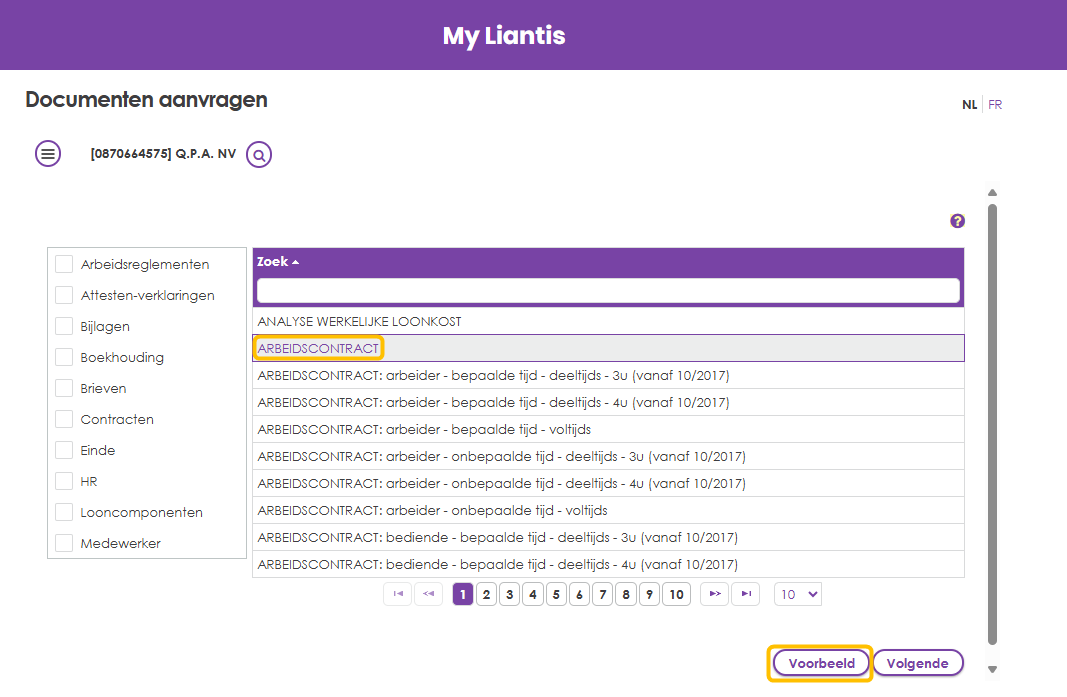Select arbeider bepaalde tijd deeltijds 3u row
1067x697 pixels.
pyautogui.click(x=608, y=375)
